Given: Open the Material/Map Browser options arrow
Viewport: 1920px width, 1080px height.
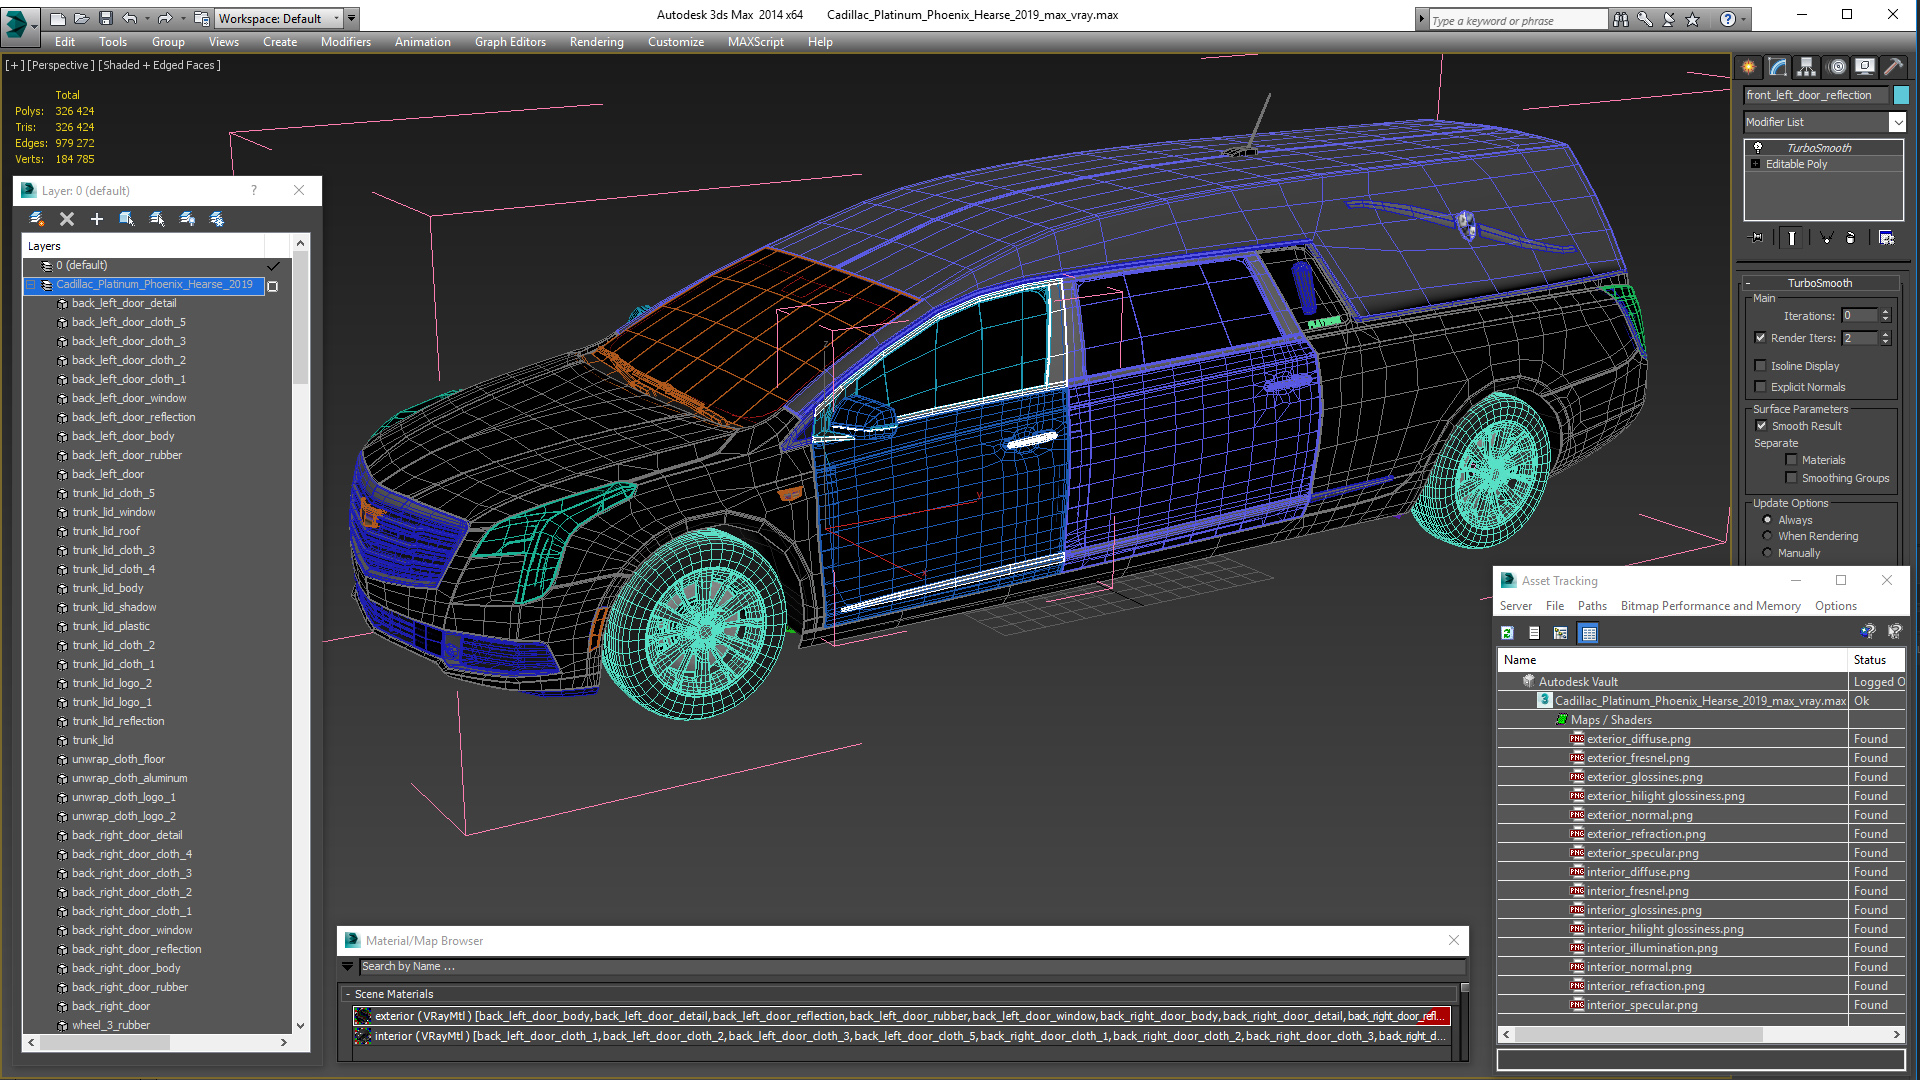Looking at the screenshot, I should tap(348, 967).
